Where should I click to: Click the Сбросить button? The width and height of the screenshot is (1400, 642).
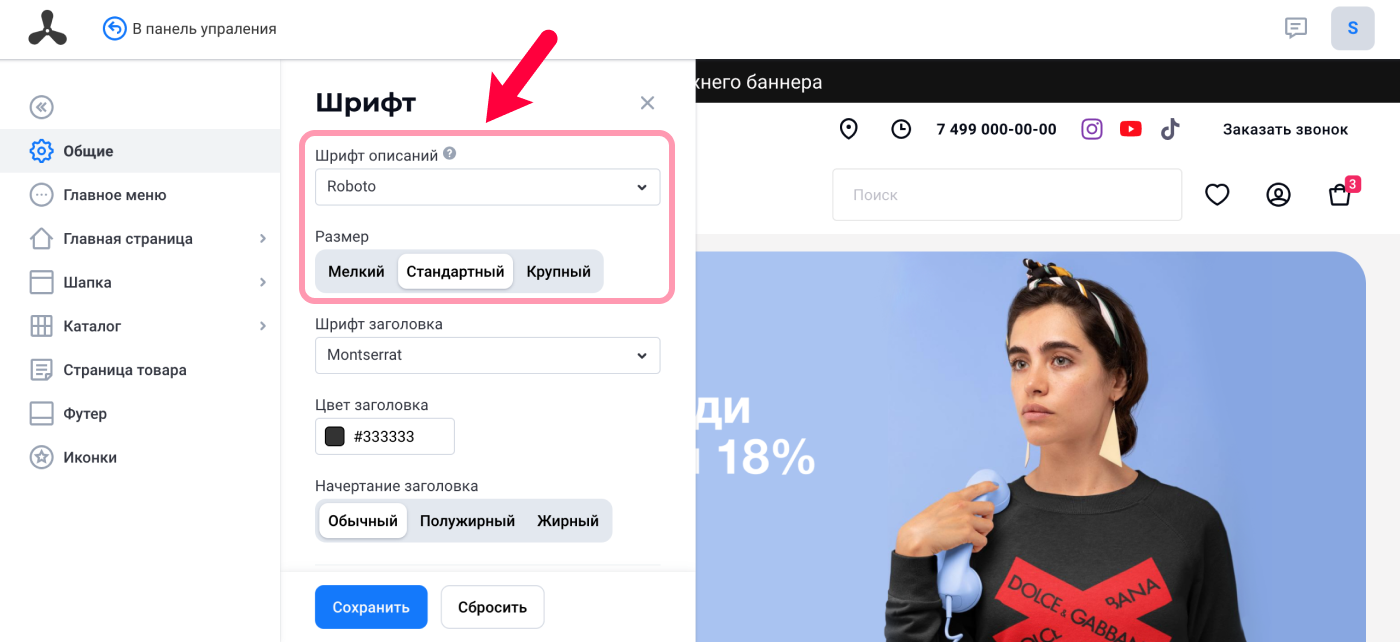[x=492, y=607]
